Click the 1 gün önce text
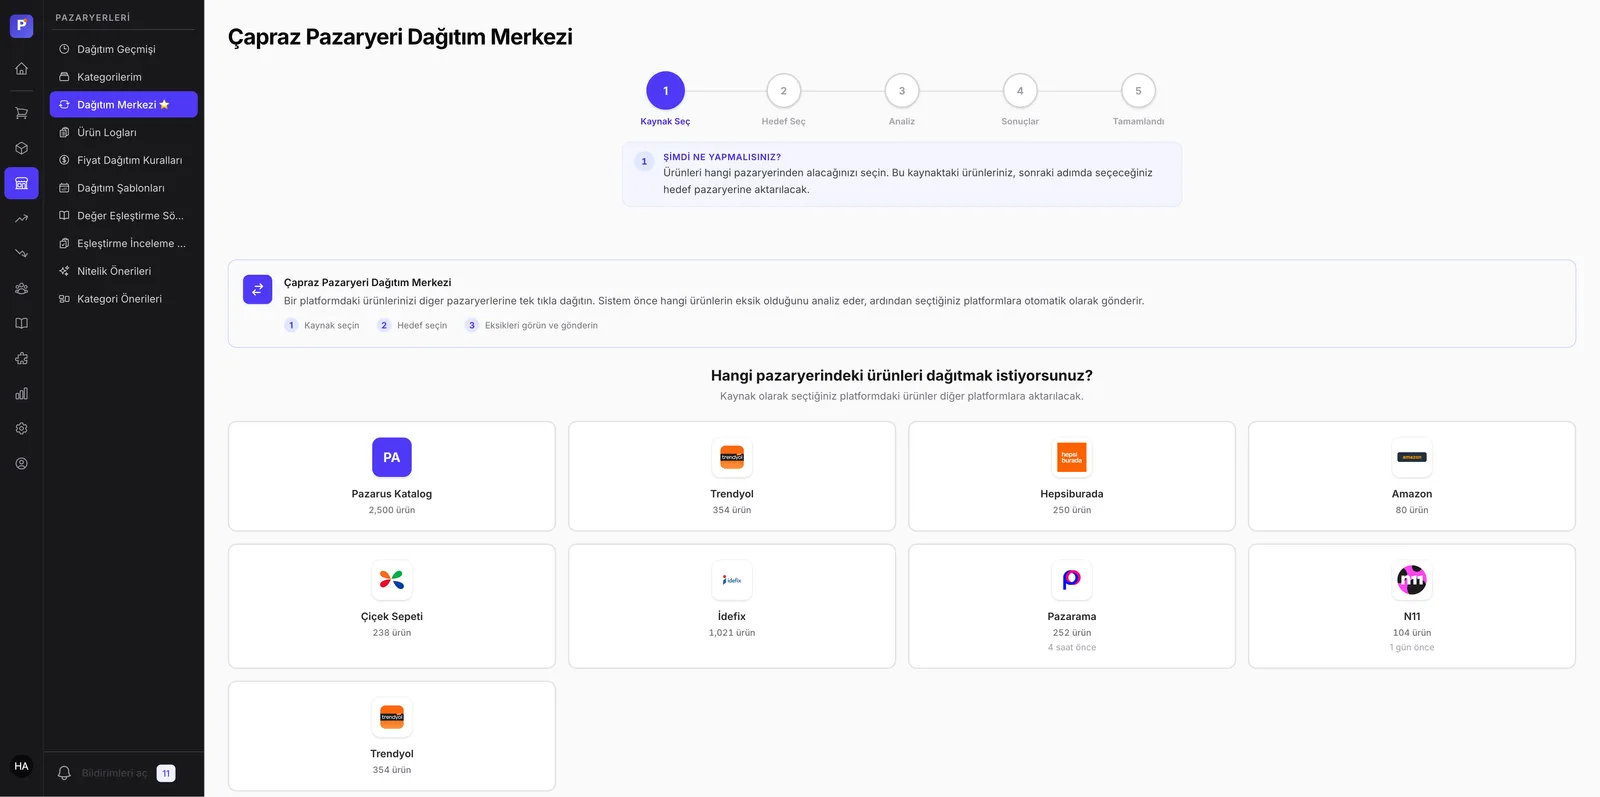This screenshot has height=797, width=1600. tap(1412, 647)
